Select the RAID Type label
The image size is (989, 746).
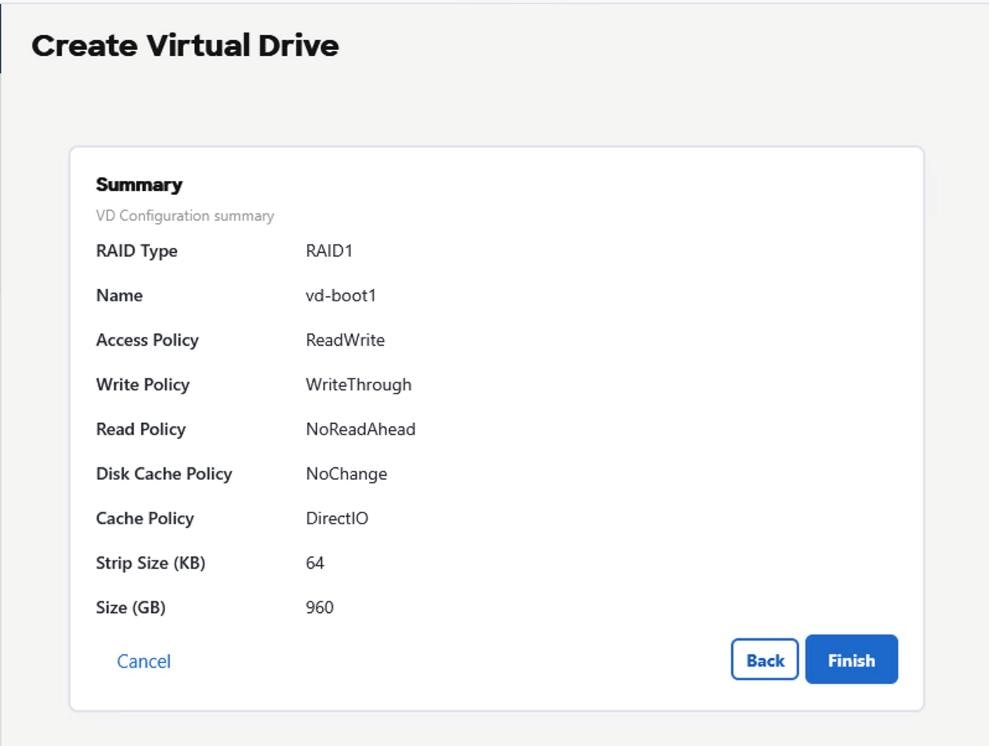pos(137,251)
